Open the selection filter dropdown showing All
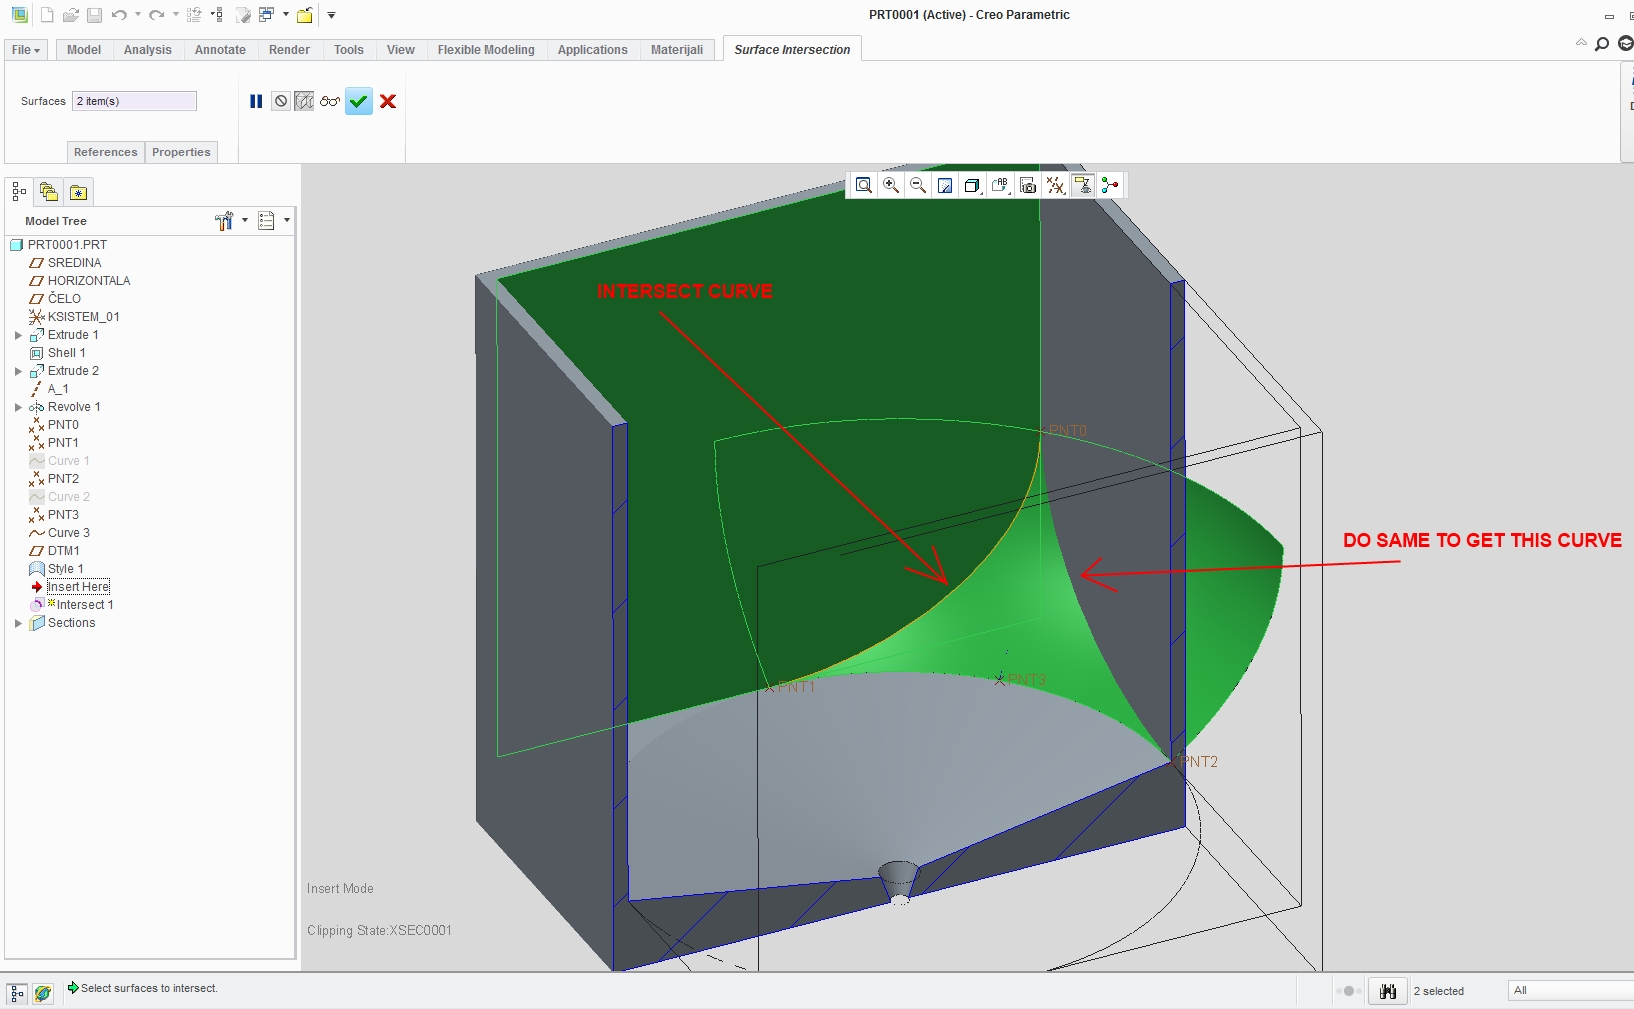 pyautogui.click(x=1570, y=990)
